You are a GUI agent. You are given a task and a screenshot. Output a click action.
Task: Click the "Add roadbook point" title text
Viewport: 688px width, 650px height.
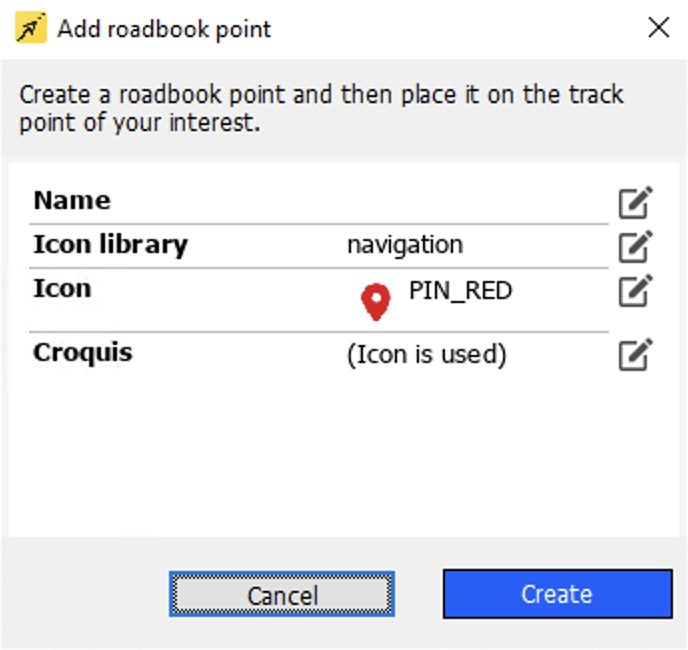pyautogui.click(x=164, y=28)
